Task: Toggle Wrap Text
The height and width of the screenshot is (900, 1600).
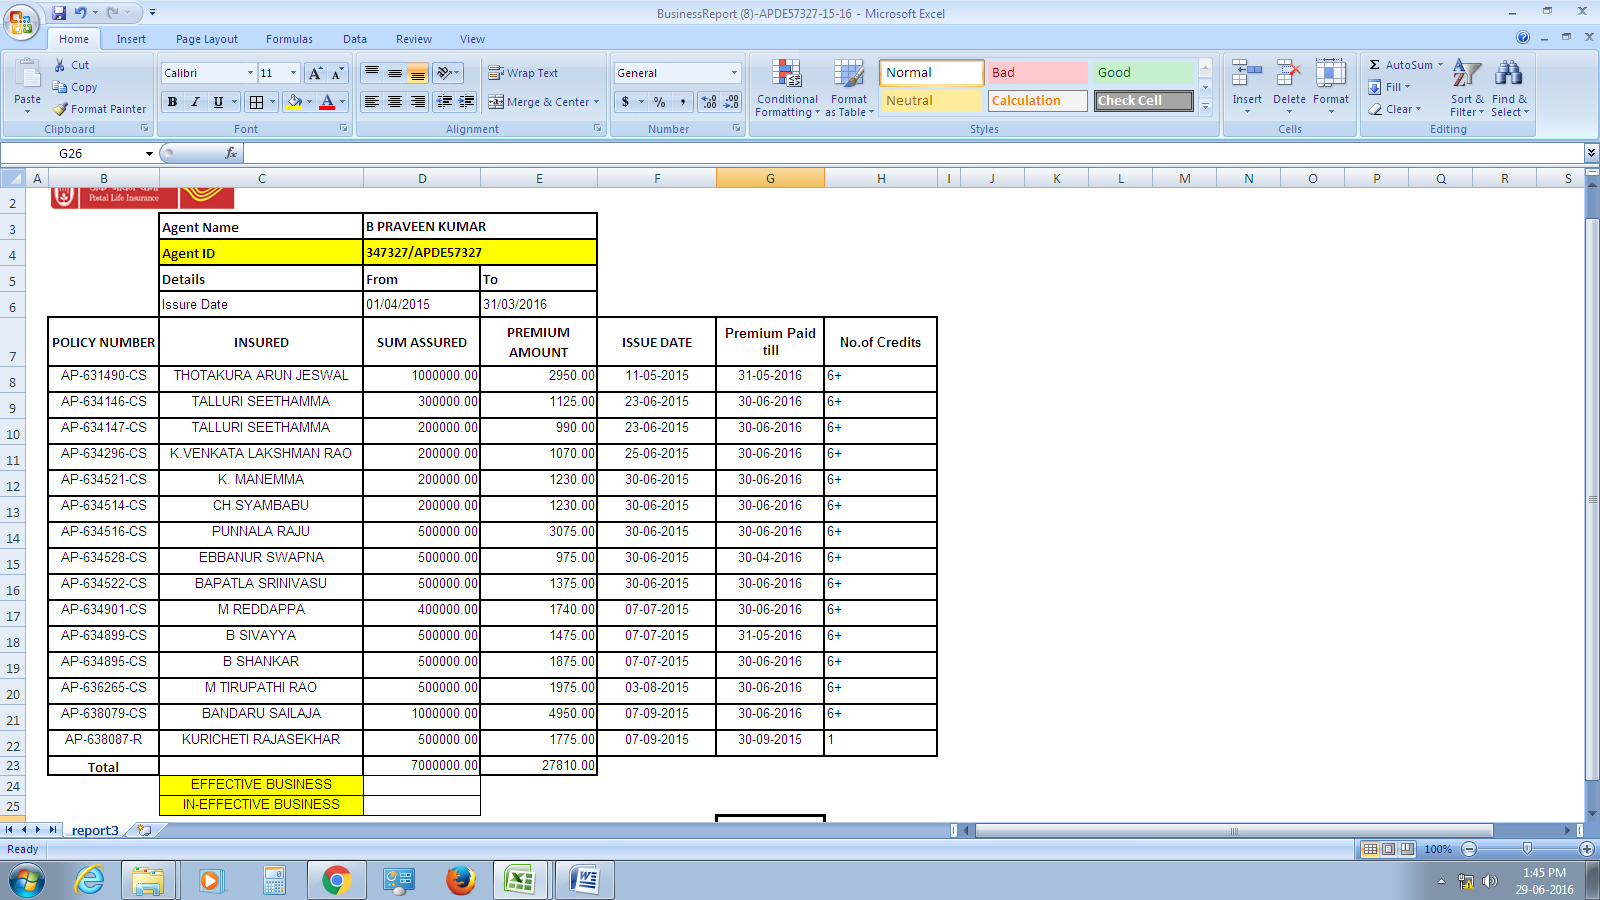Action: [523, 73]
